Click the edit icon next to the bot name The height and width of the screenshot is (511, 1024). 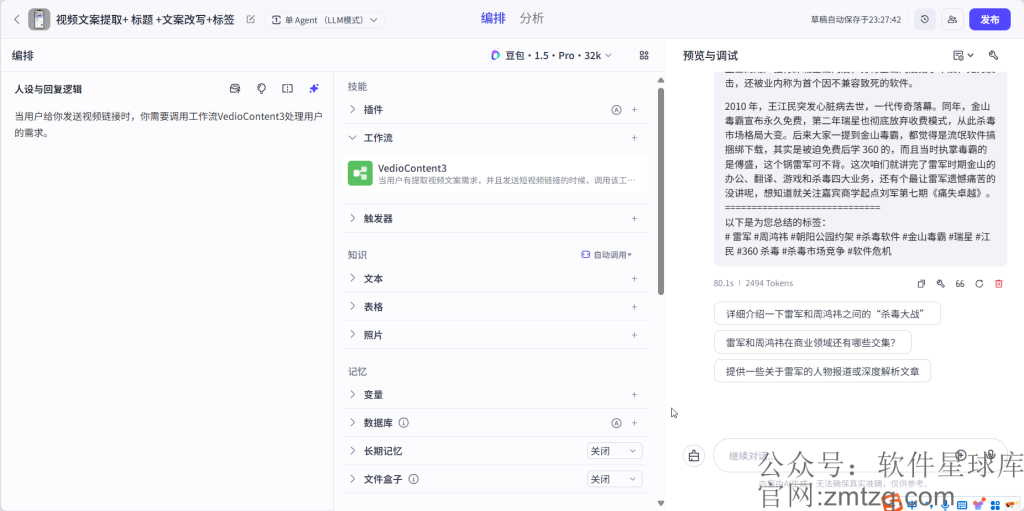coord(250,20)
